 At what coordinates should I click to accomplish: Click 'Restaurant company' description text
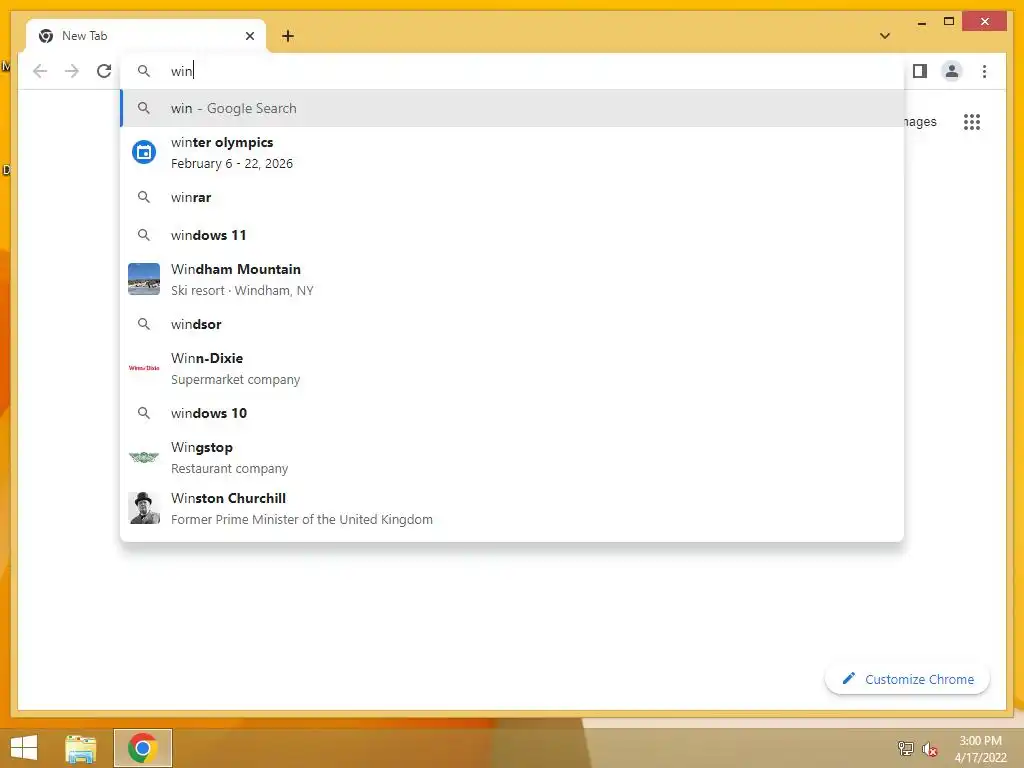pyautogui.click(x=229, y=469)
